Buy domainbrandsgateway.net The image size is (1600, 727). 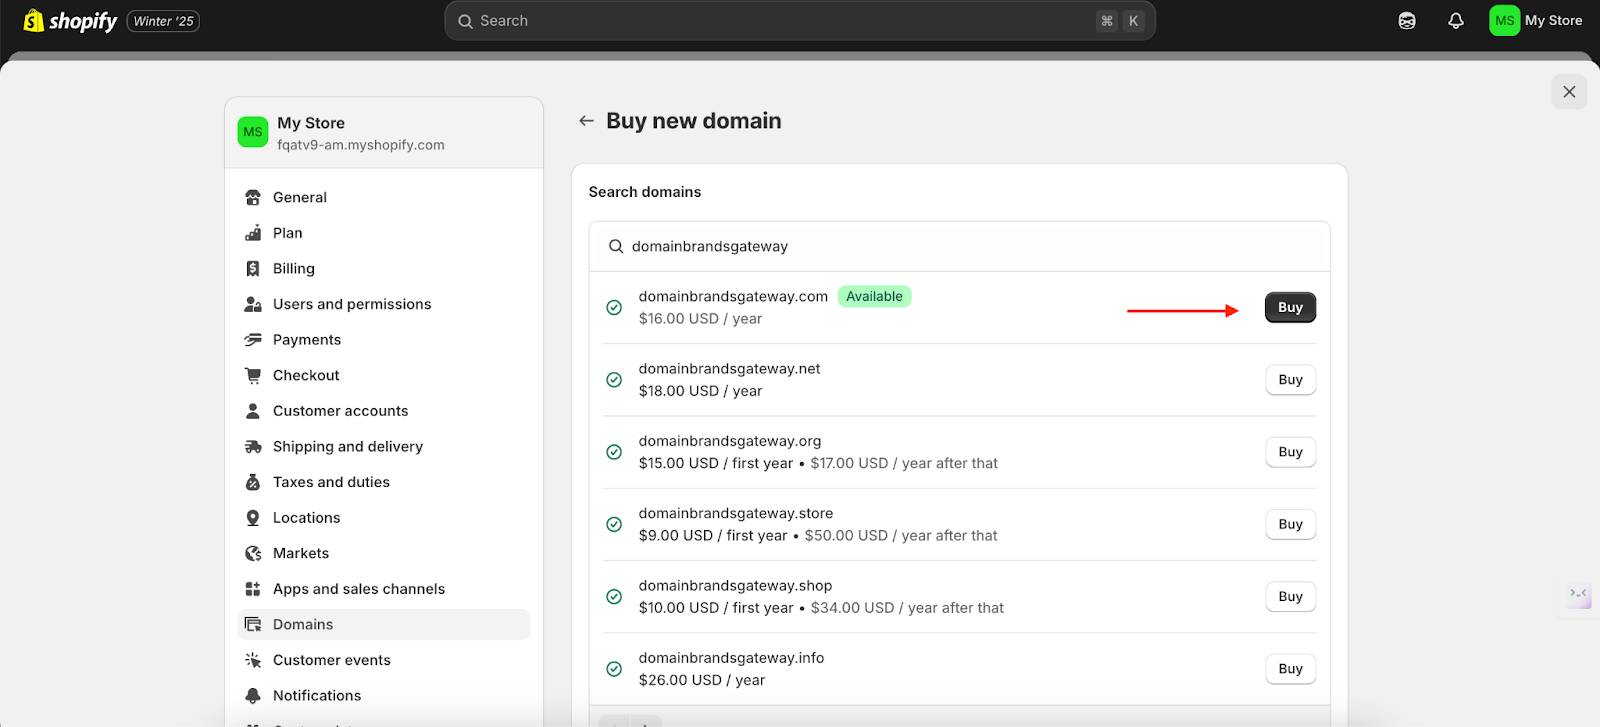tap(1290, 380)
